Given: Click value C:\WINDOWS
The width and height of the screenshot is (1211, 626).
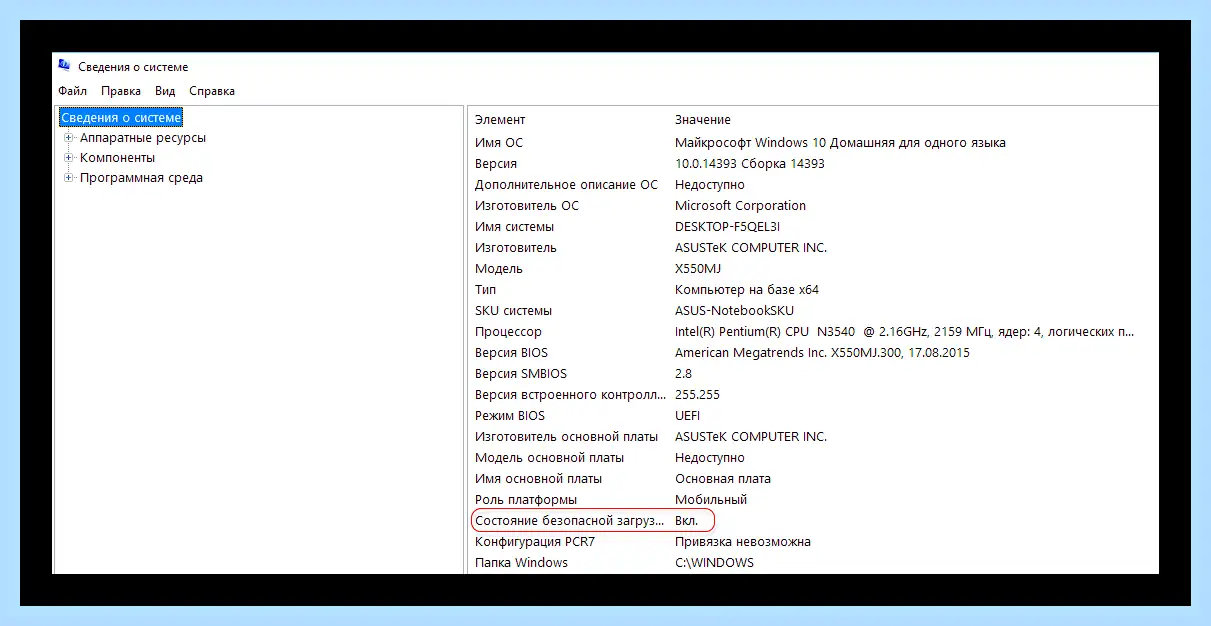Looking at the screenshot, I should pos(714,563).
